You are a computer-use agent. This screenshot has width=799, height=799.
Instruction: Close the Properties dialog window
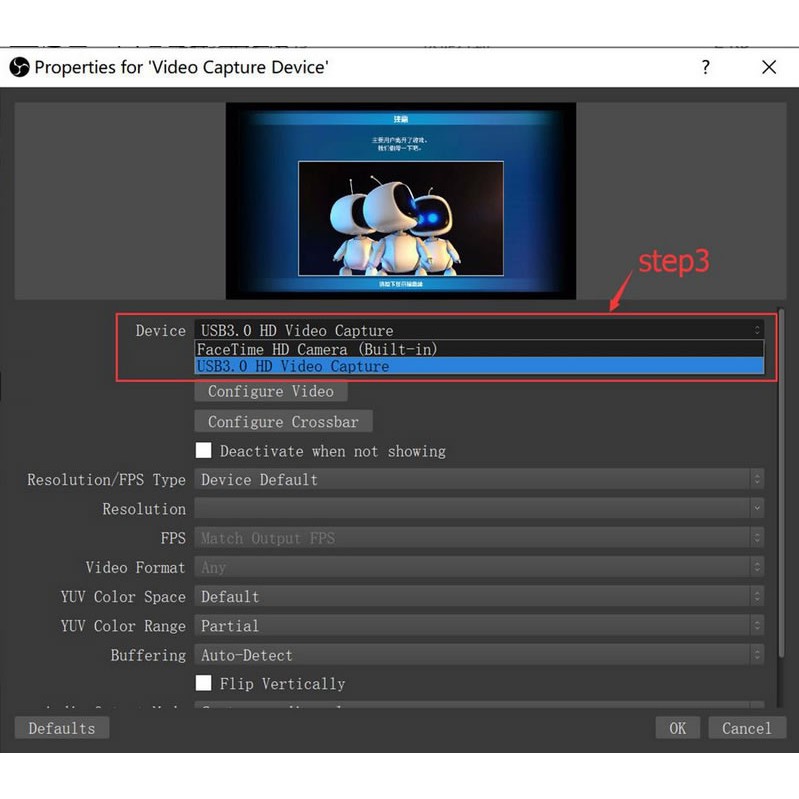click(768, 67)
